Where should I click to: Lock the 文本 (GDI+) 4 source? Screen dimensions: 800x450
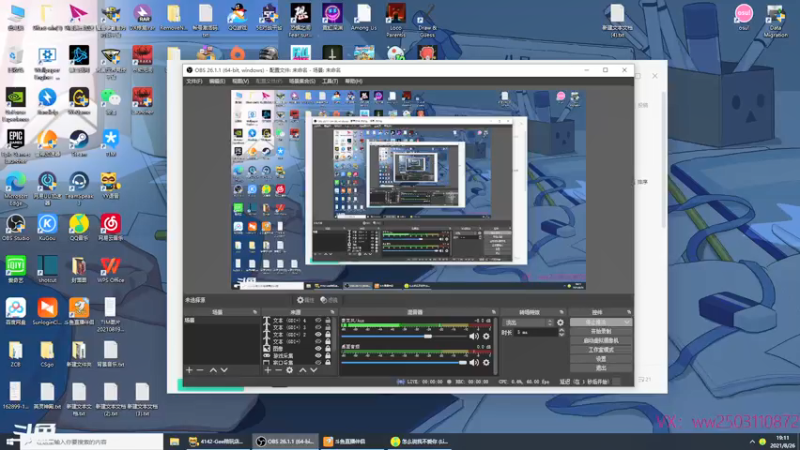(x=328, y=320)
